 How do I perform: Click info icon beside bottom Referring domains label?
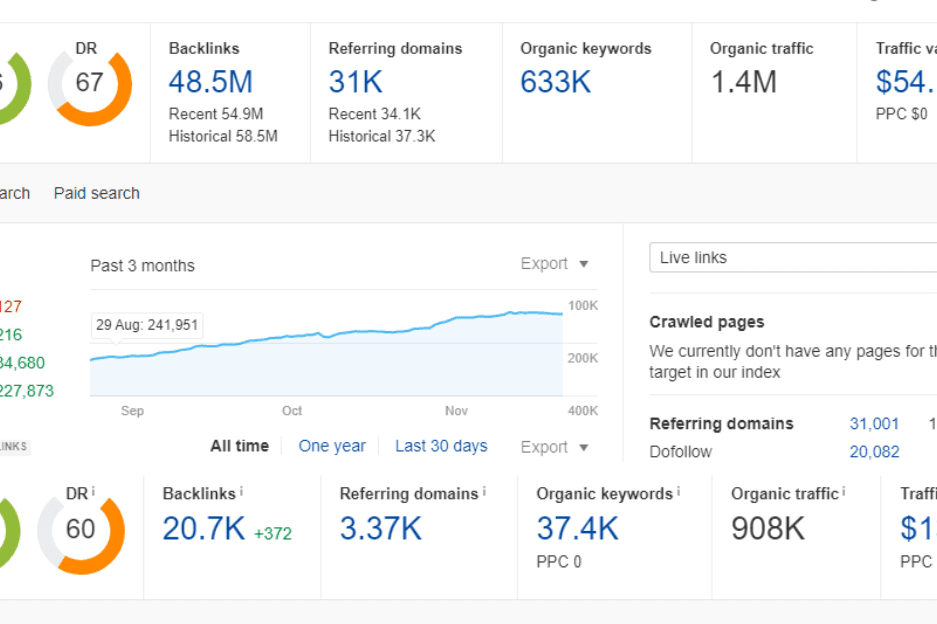point(485,491)
